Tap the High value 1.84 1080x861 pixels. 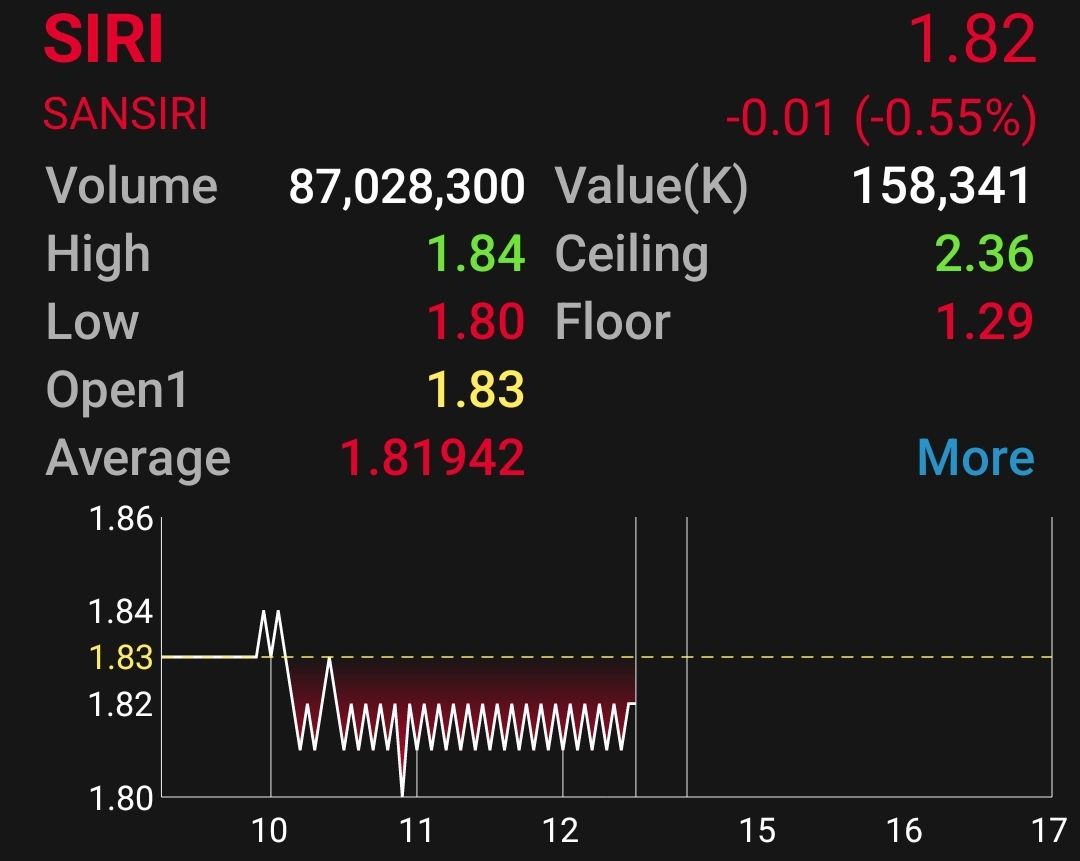click(x=476, y=253)
